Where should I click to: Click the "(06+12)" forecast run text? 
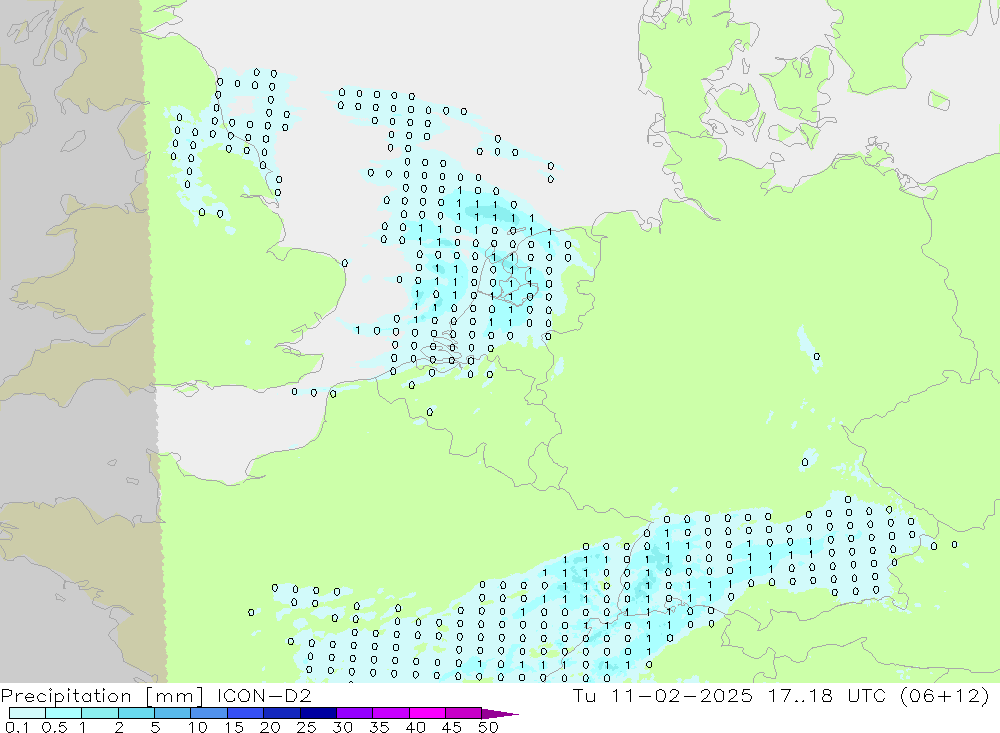pos(945,695)
